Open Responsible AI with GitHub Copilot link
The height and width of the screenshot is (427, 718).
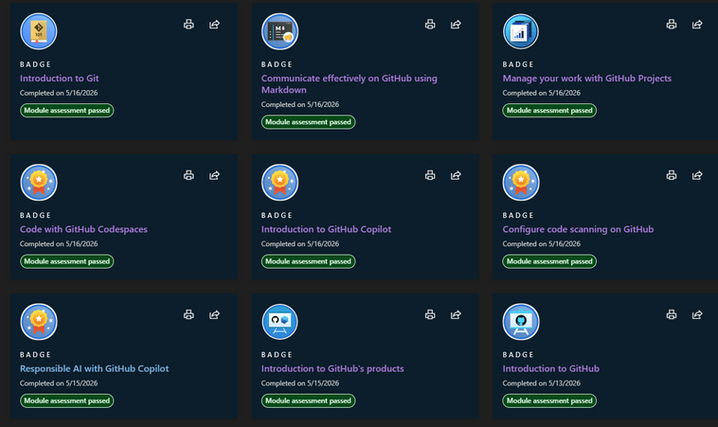(x=94, y=368)
